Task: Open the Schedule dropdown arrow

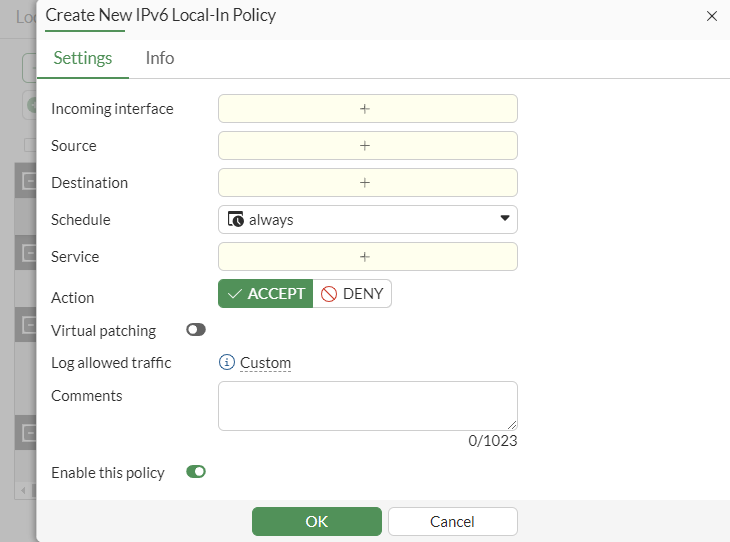Action: [x=504, y=220]
